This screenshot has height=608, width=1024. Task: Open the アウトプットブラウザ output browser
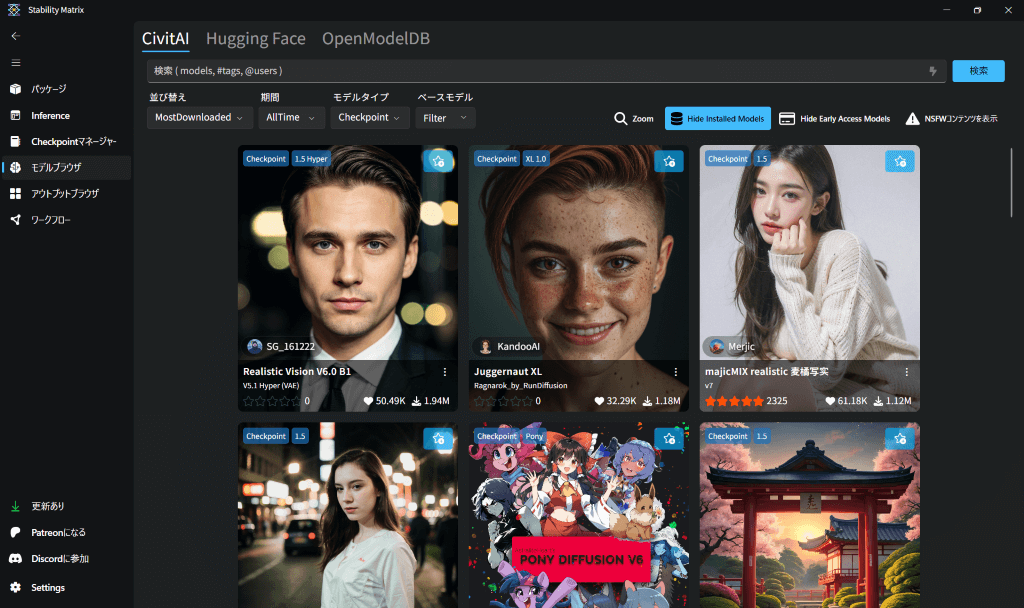(x=64, y=193)
